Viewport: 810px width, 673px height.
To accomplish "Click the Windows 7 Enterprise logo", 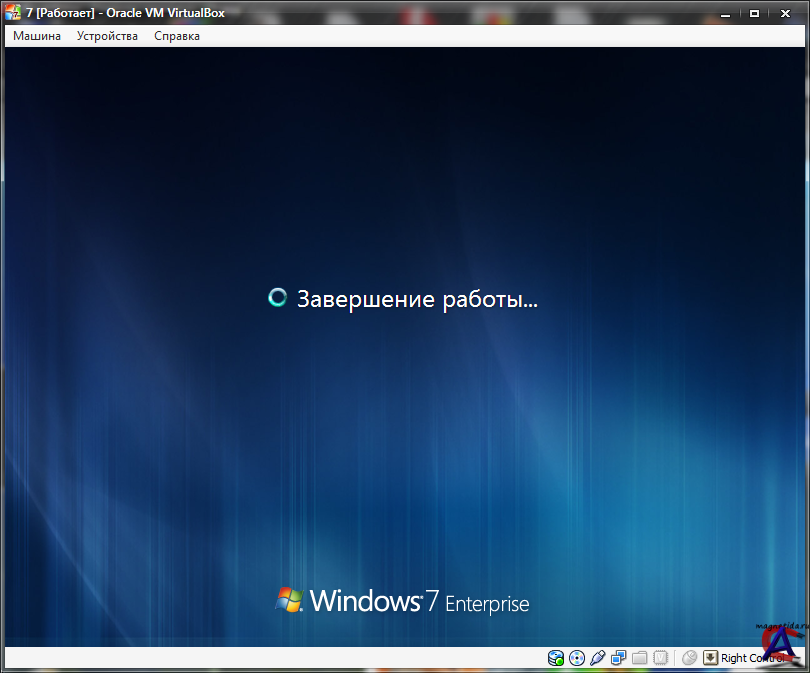I will [x=402, y=601].
